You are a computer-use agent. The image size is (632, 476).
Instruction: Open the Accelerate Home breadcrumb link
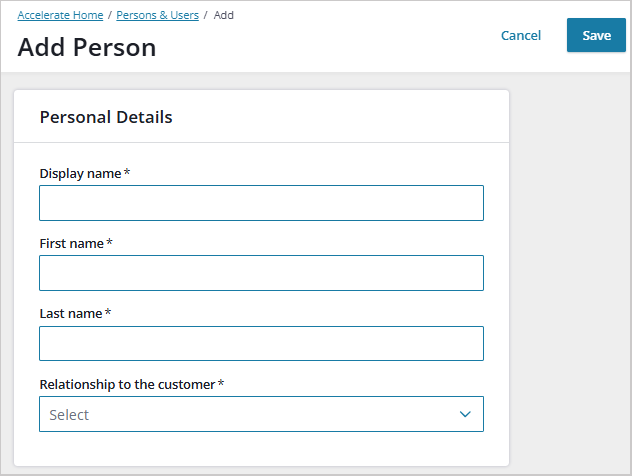point(60,16)
